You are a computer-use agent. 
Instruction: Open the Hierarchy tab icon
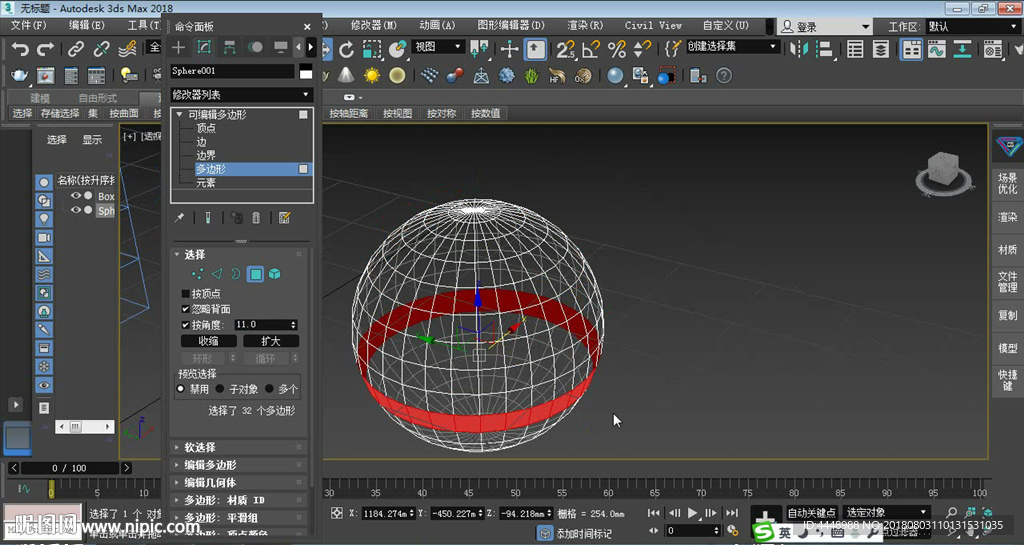click(229, 47)
